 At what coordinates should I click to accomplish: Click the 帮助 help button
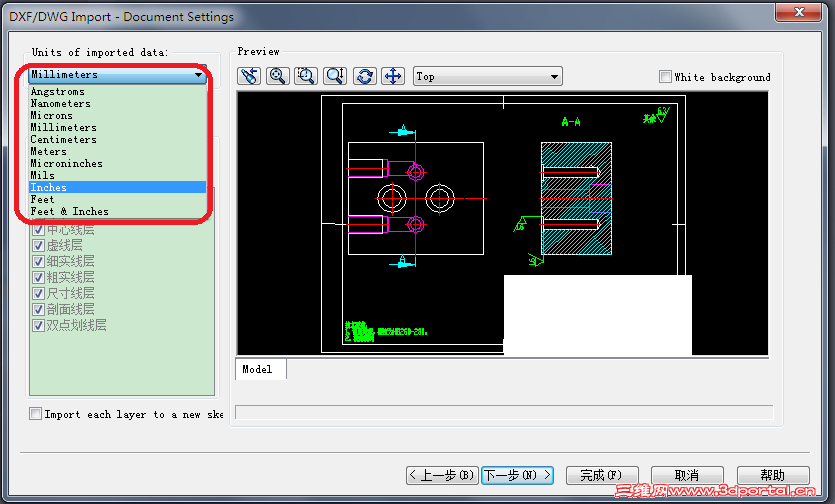(x=773, y=475)
